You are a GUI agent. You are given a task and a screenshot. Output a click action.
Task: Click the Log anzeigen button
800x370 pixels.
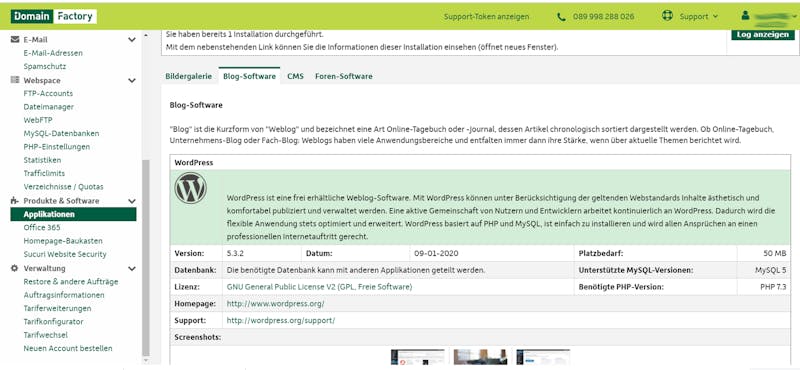(x=763, y=35)
